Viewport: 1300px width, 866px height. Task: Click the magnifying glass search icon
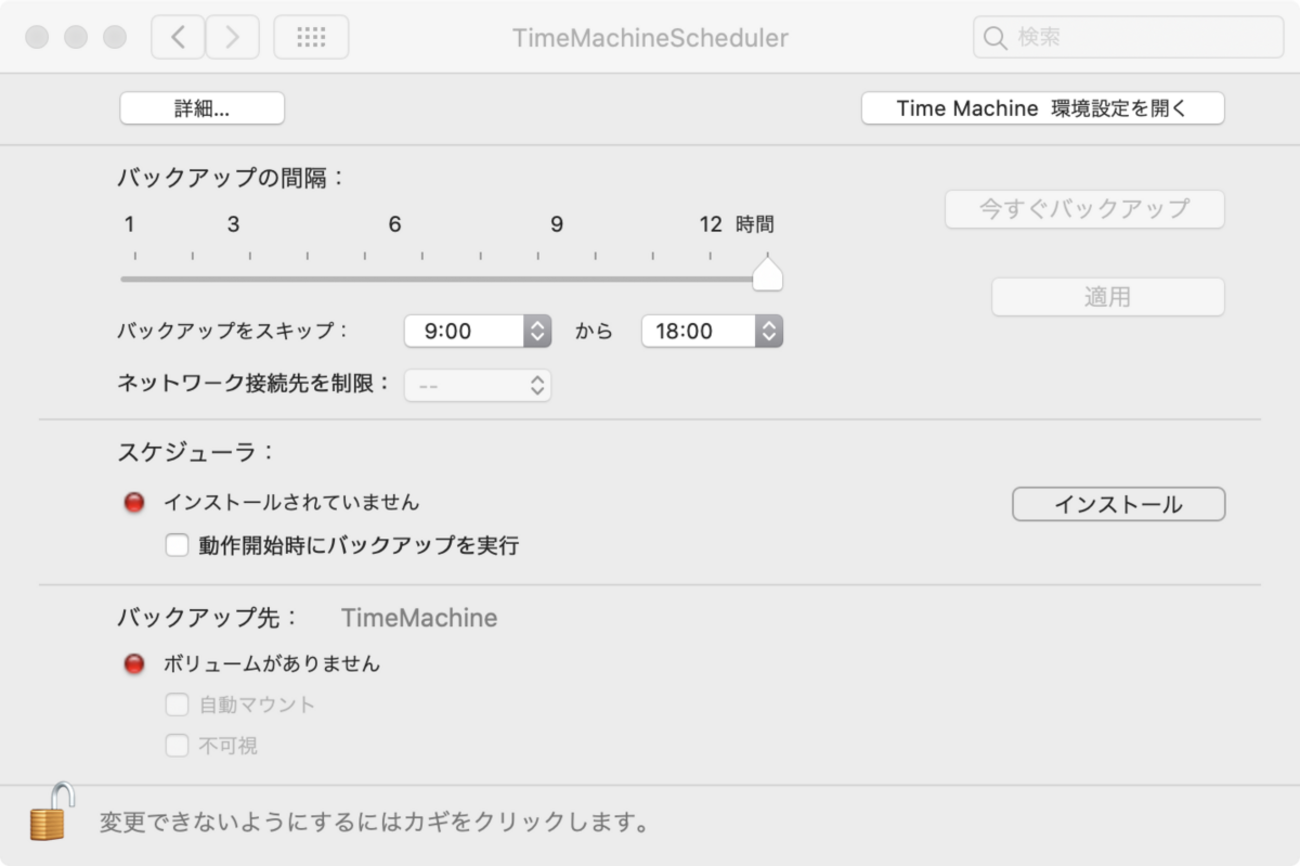pos(995,38)
